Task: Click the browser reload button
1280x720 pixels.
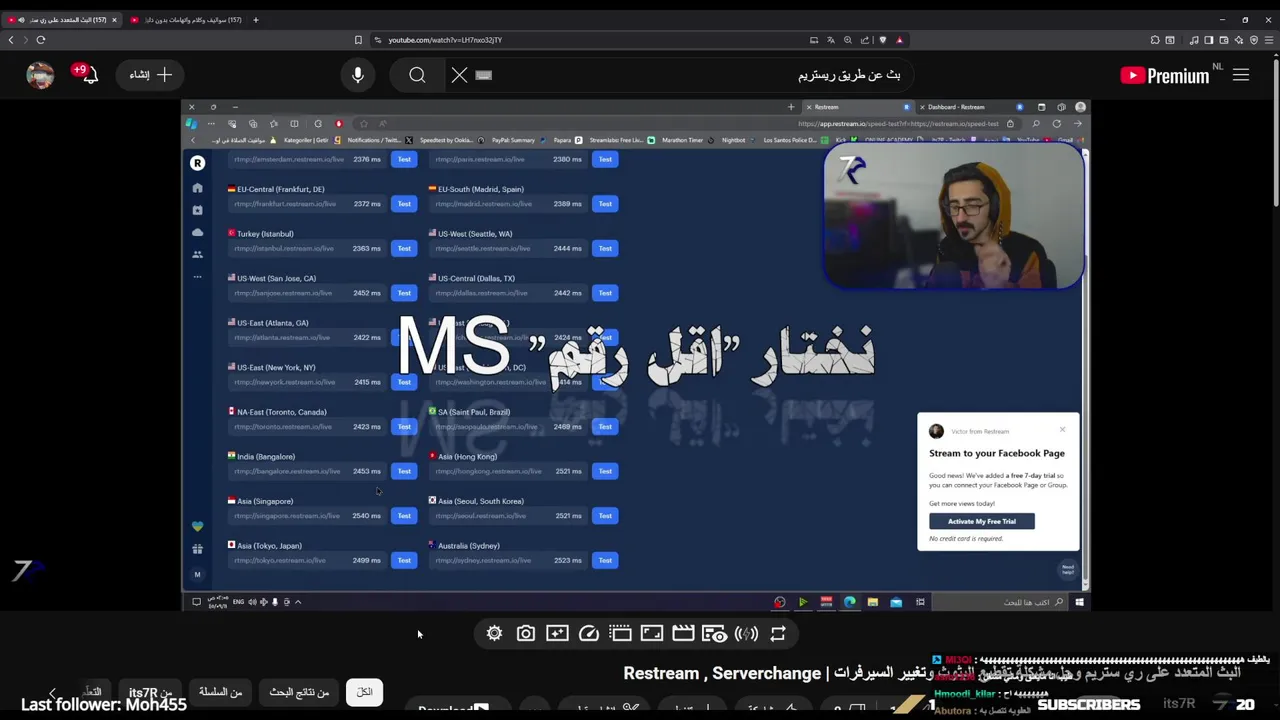Action: tap(41, 40)
